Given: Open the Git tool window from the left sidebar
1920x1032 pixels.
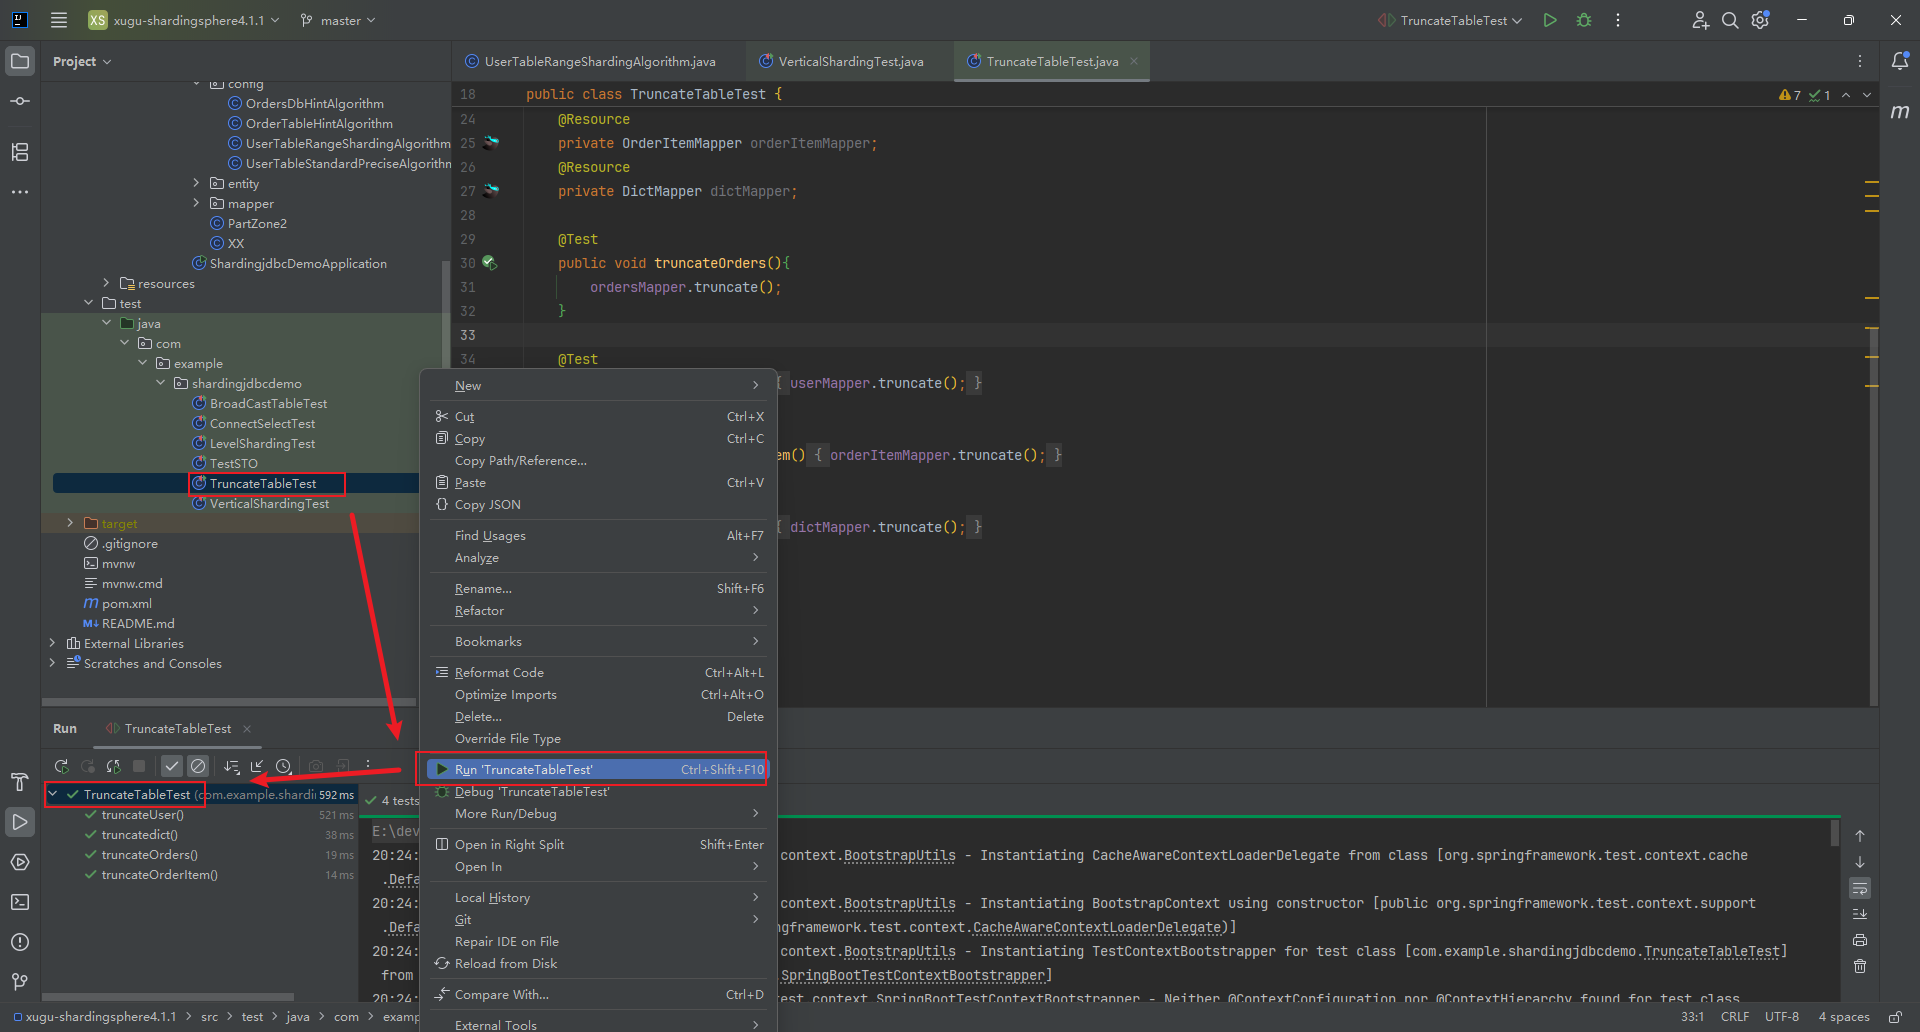Looking at the screenshot, I should 19,982.
